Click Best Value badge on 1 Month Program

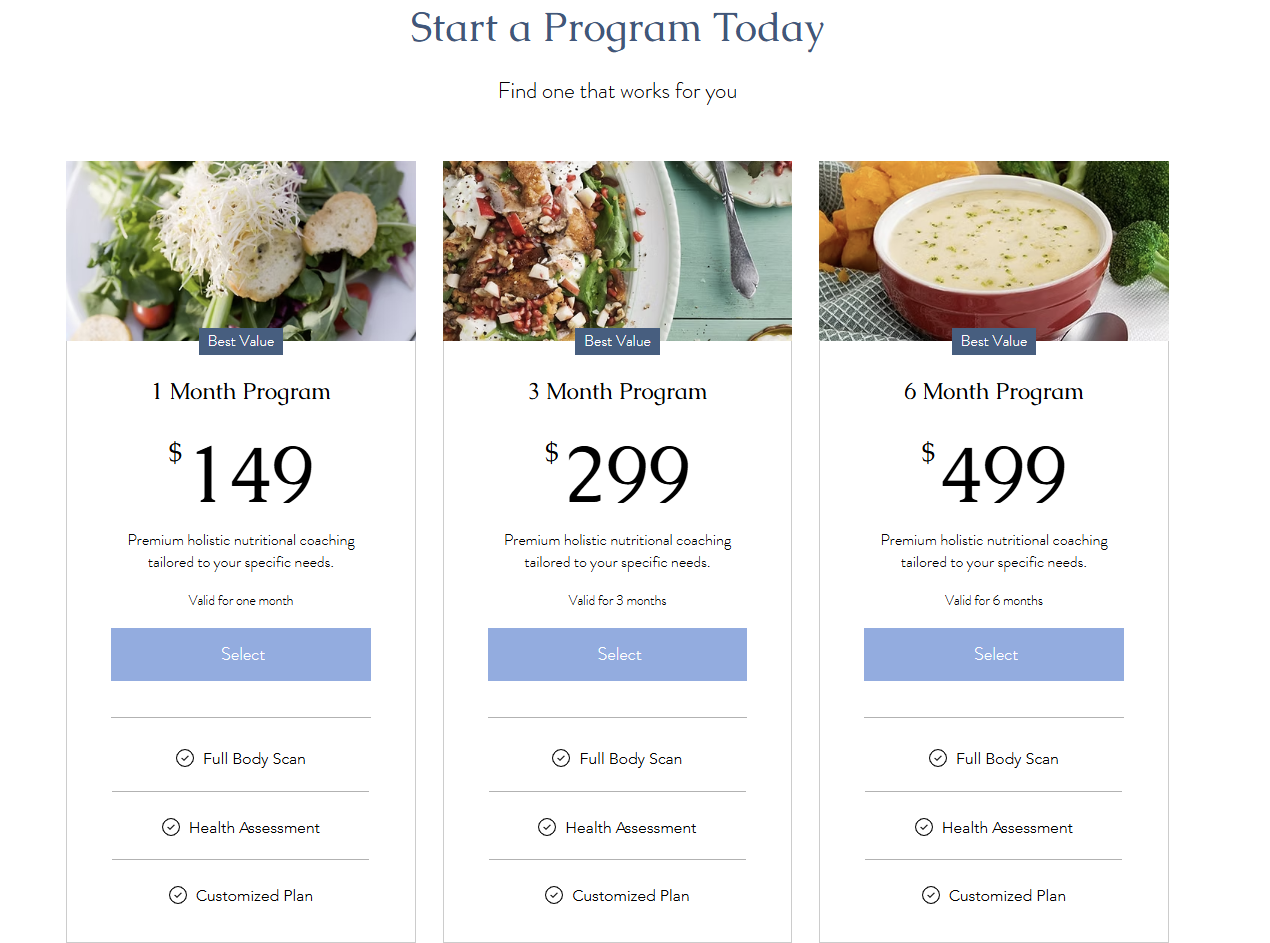pyautogui.click(x=241, y=341)
